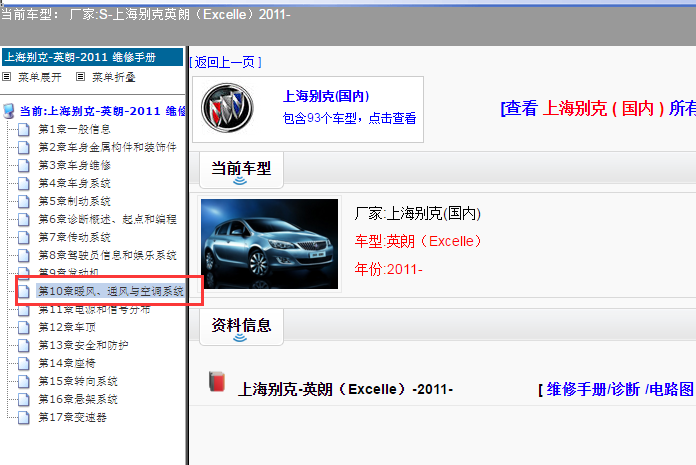Click document icon for 第16章悬架系统
This screenshot has height=465, width=696.
(x=24, y=399)
